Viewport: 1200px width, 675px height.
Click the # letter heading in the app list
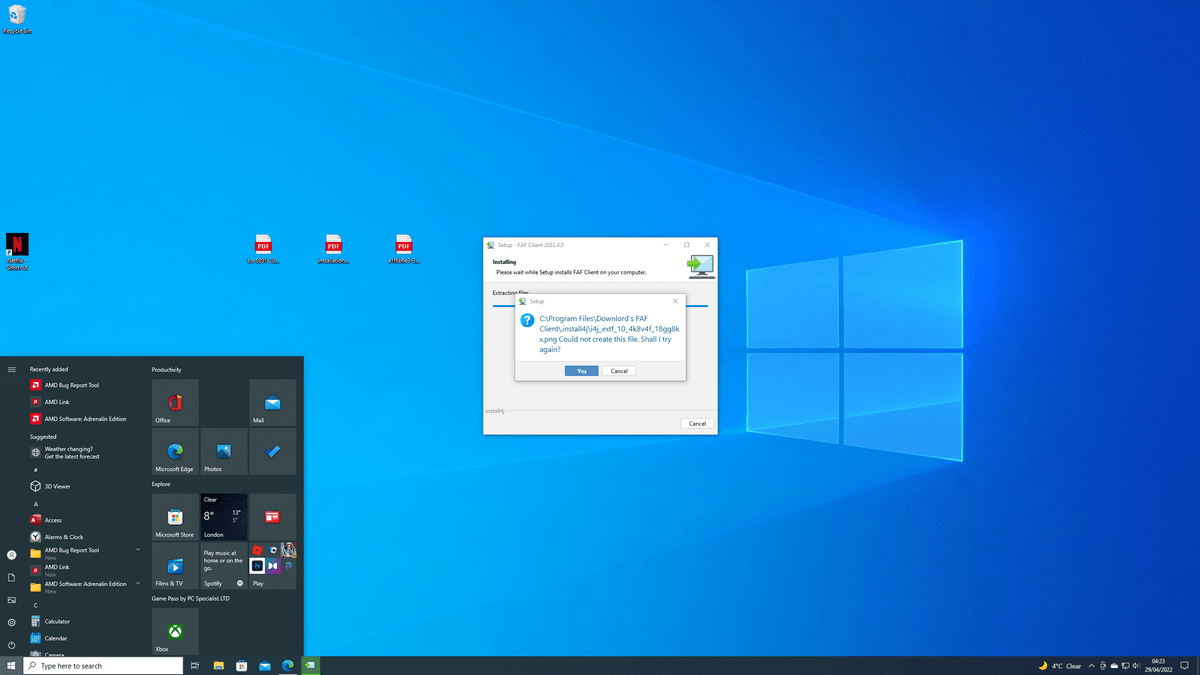point(36,470)
